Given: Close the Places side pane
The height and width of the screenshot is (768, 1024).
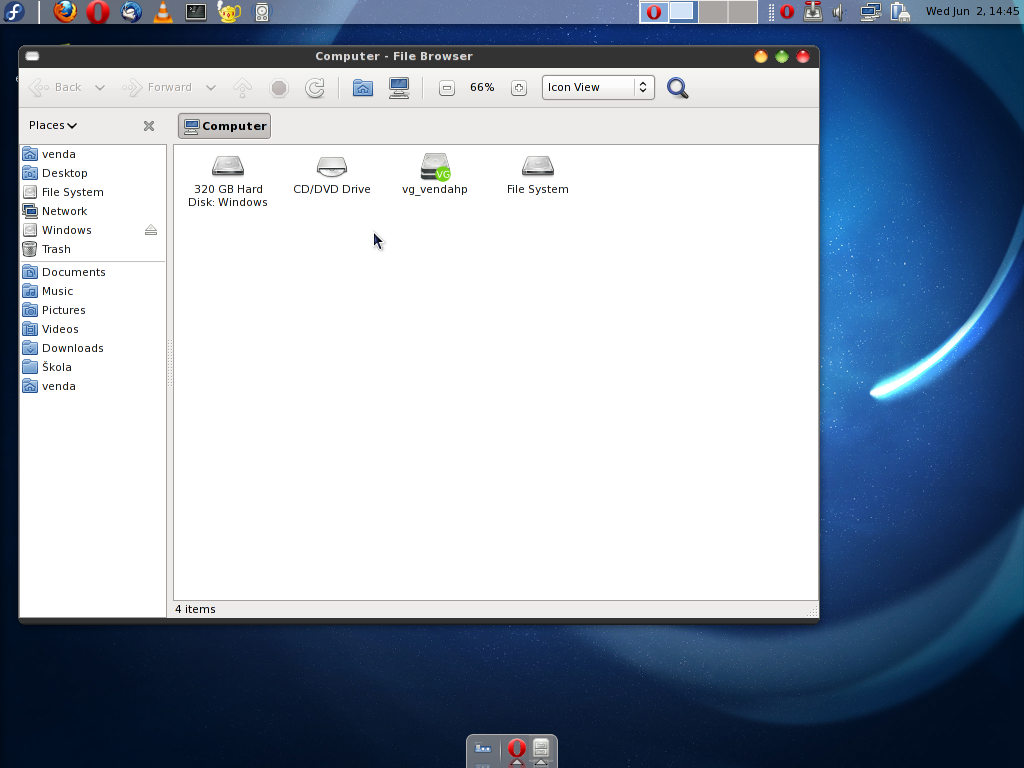Looking at the screenshot, I should coord(149,126).
